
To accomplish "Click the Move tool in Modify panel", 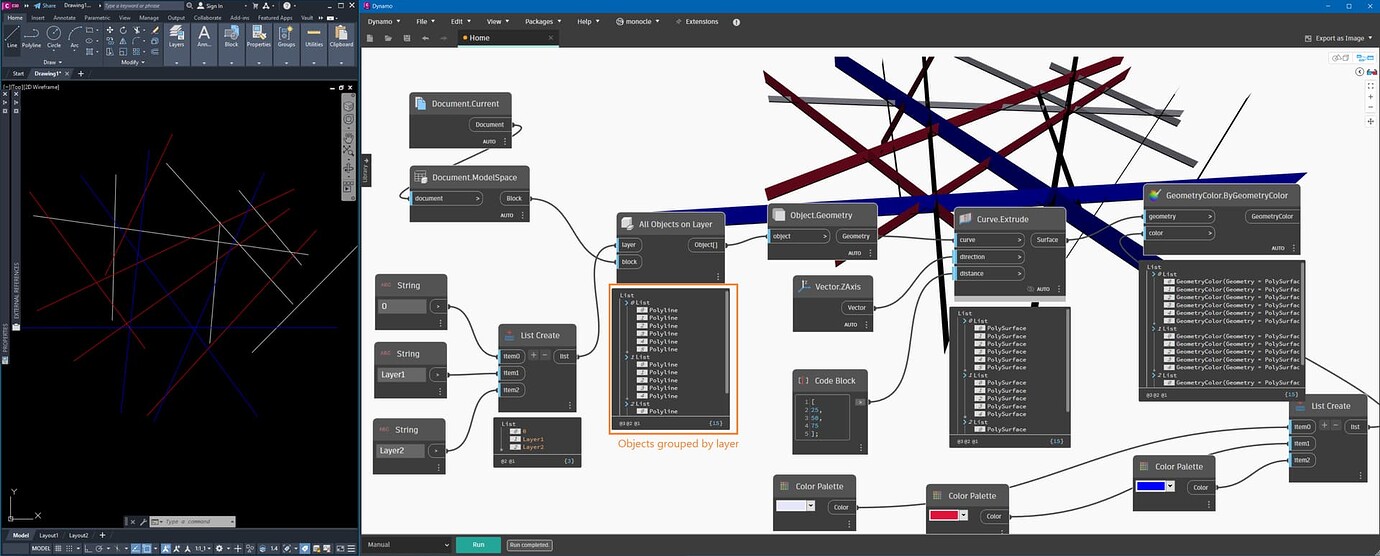I will pyautogui.click(x=108, y=29).
